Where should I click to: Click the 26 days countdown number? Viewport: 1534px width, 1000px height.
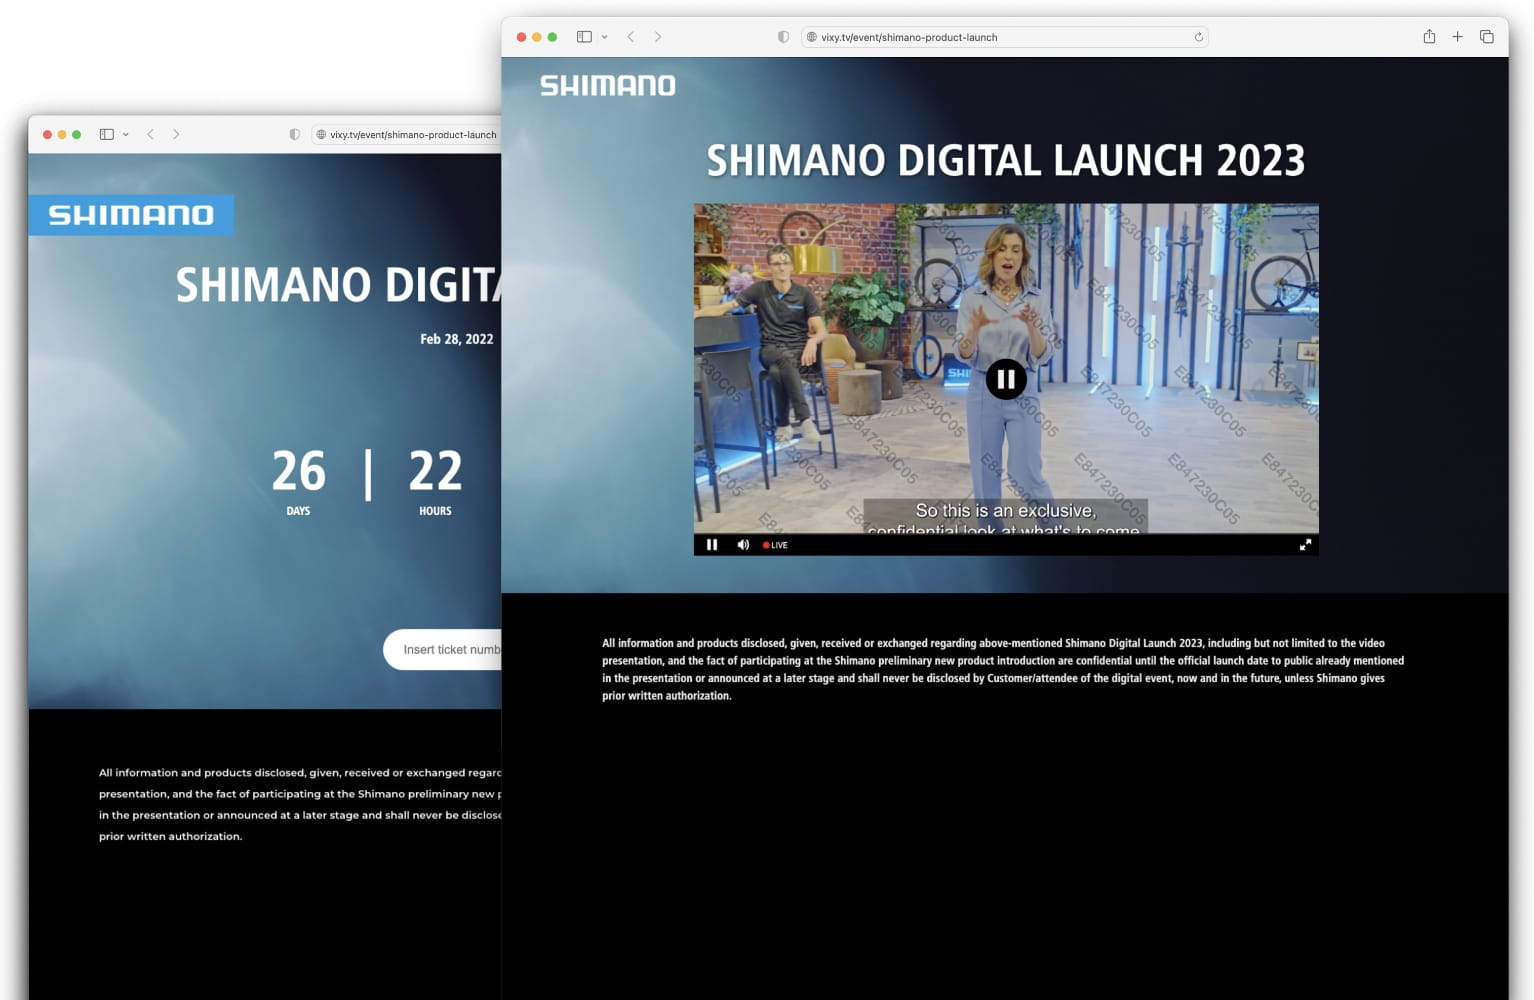click(x=299, y=471)
